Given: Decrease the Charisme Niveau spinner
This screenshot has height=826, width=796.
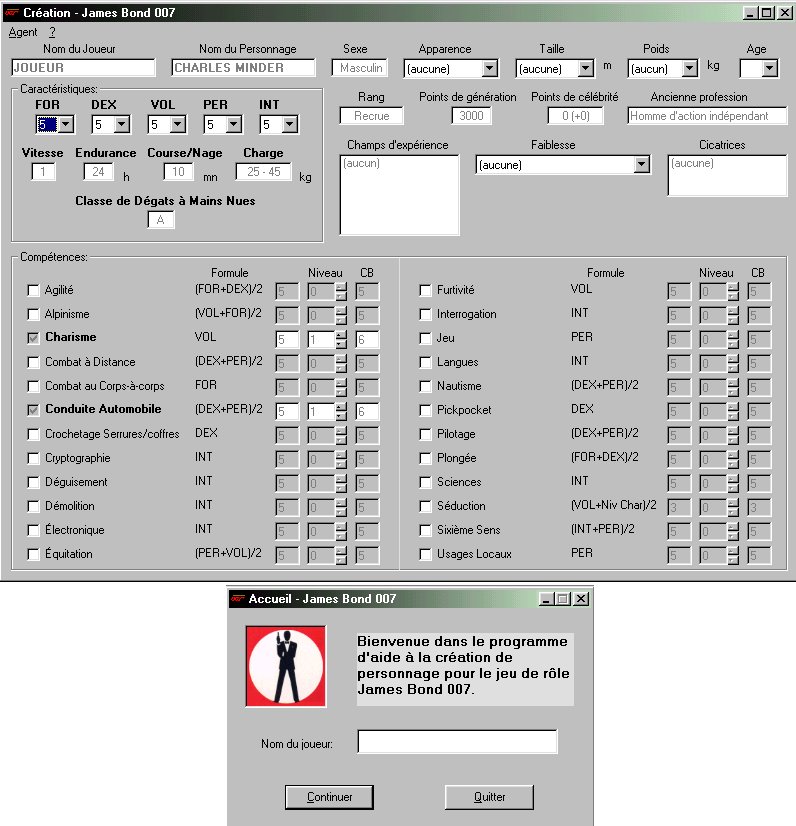Looking at the screenshot, I should [x=341, y=344].
